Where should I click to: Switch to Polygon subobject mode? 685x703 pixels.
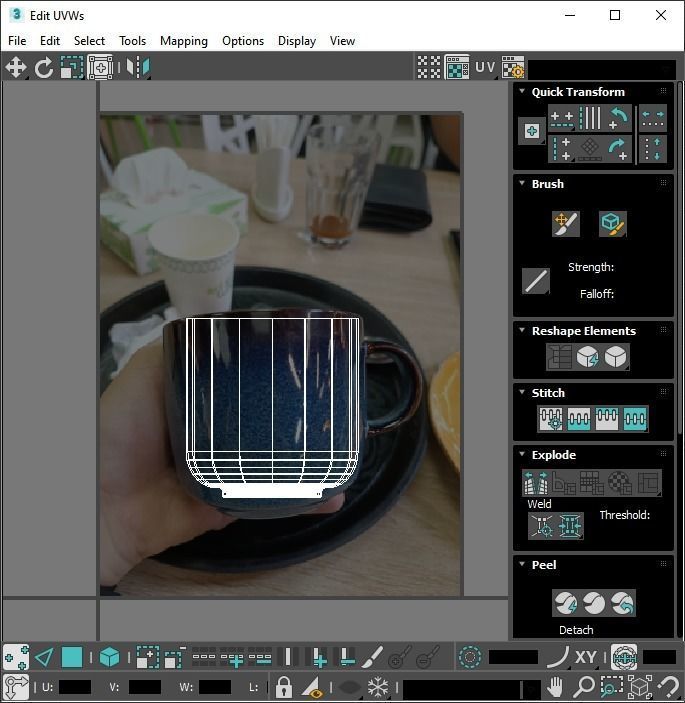[x=72, y=657]
